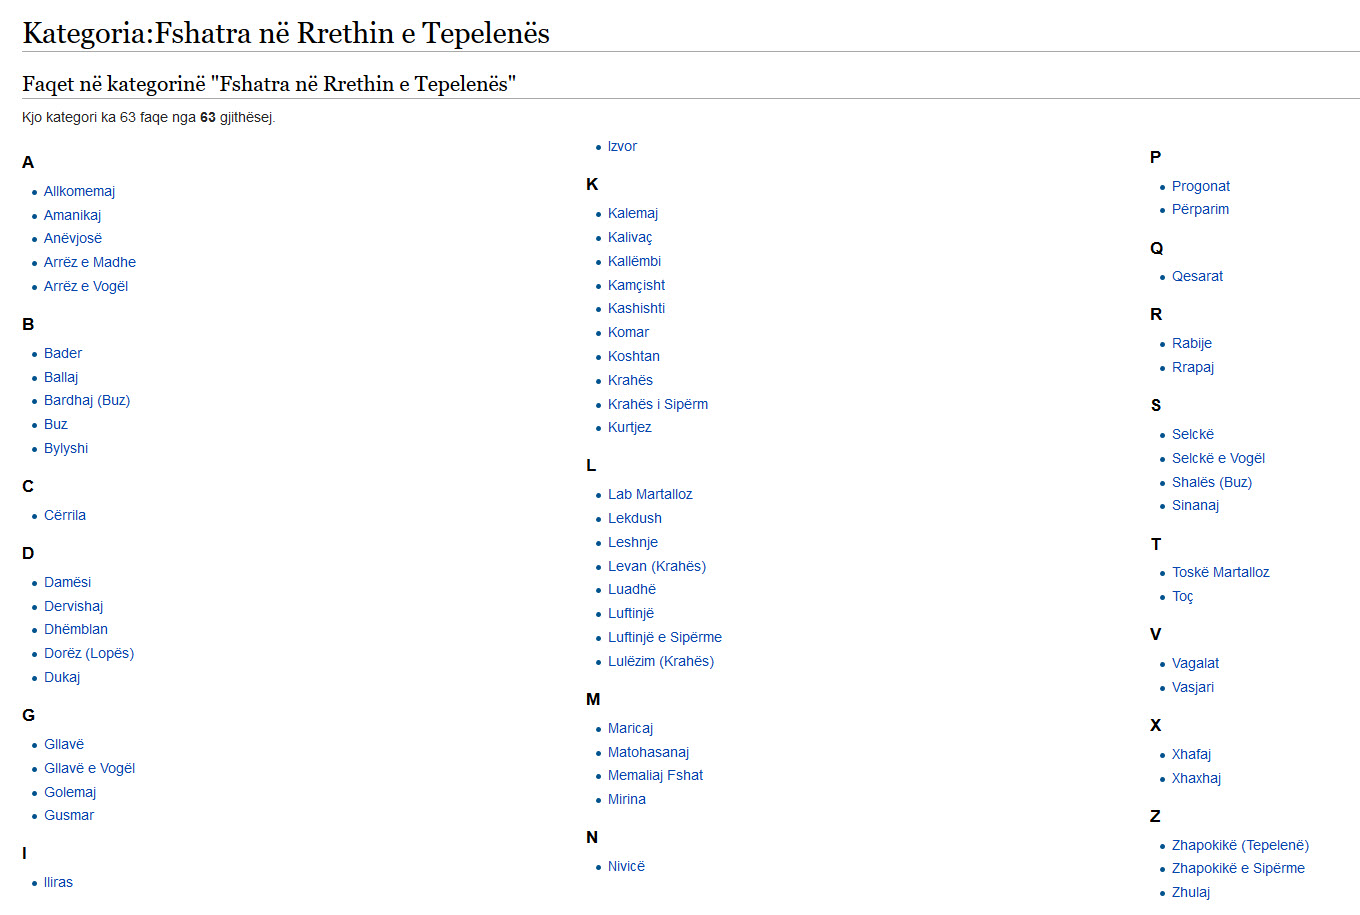
Task: Open the Memaliaj Fshat article
Action: coord(655,775)
